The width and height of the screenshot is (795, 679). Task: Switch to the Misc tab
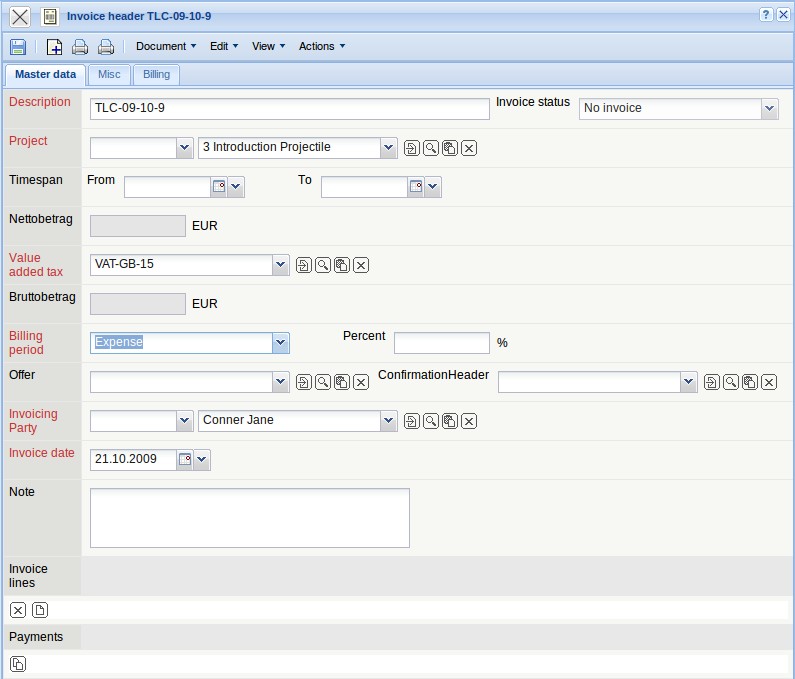point(109,75)
